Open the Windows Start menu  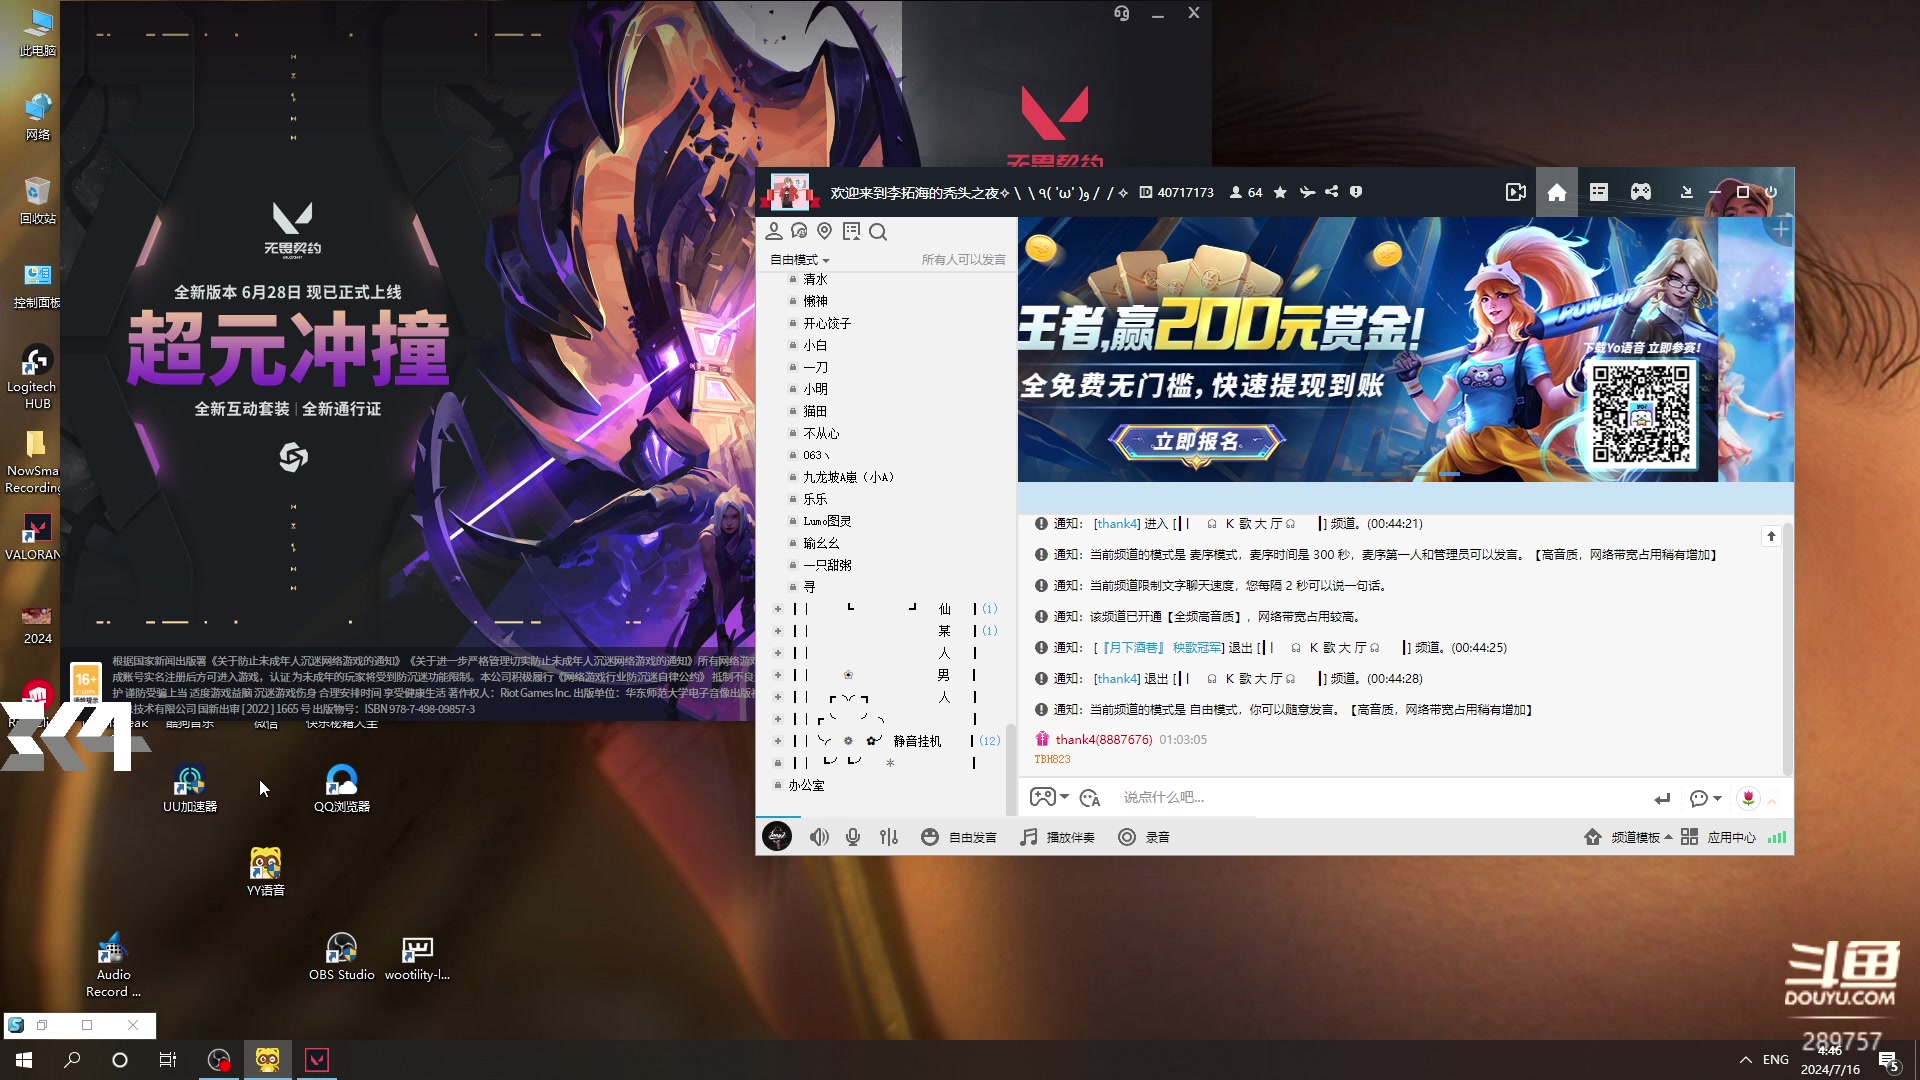24,1060
